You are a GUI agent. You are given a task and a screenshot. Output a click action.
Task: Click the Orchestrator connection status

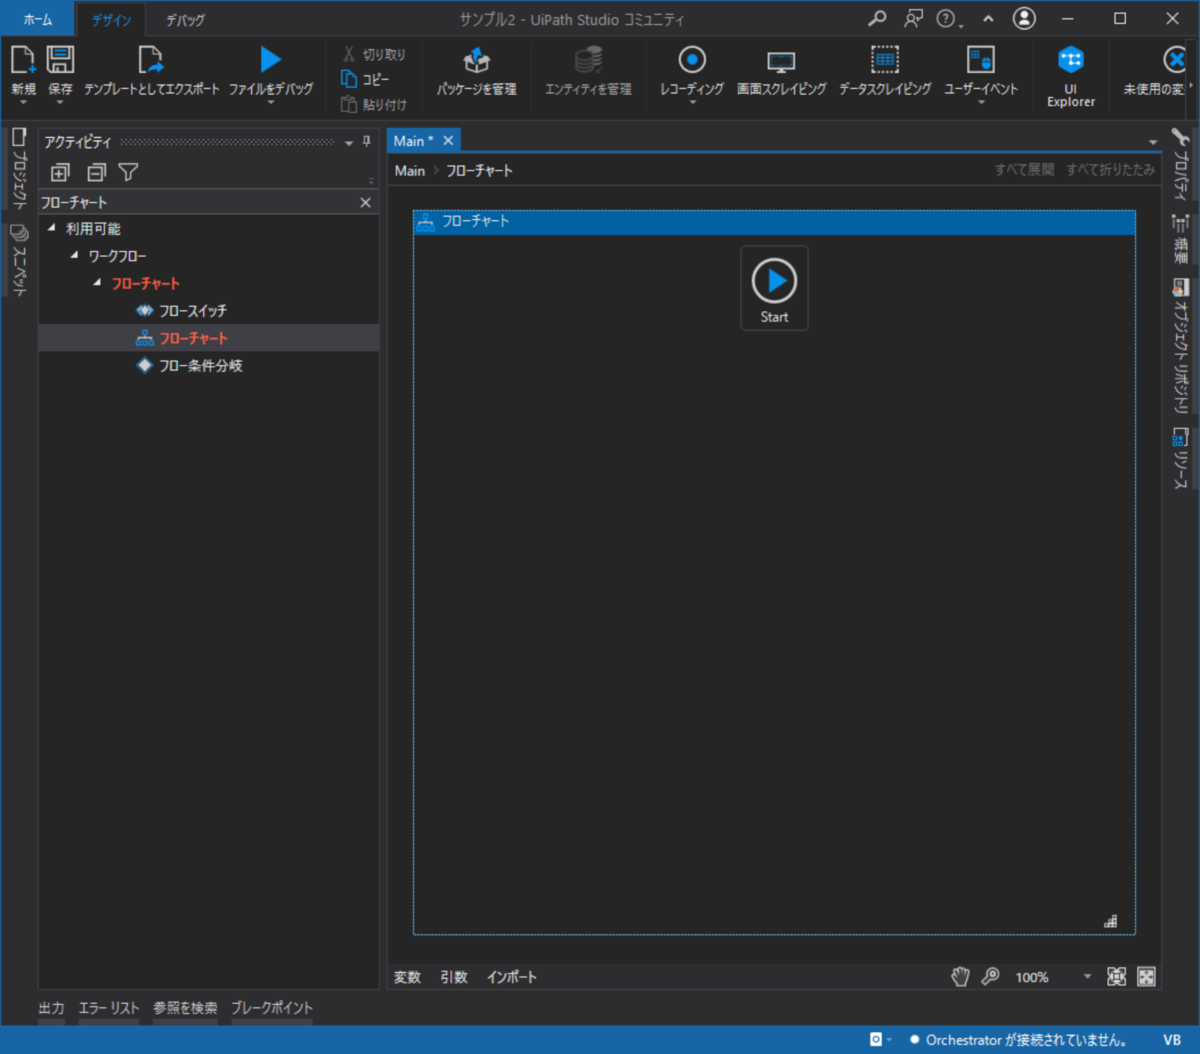(1018, 1040)
